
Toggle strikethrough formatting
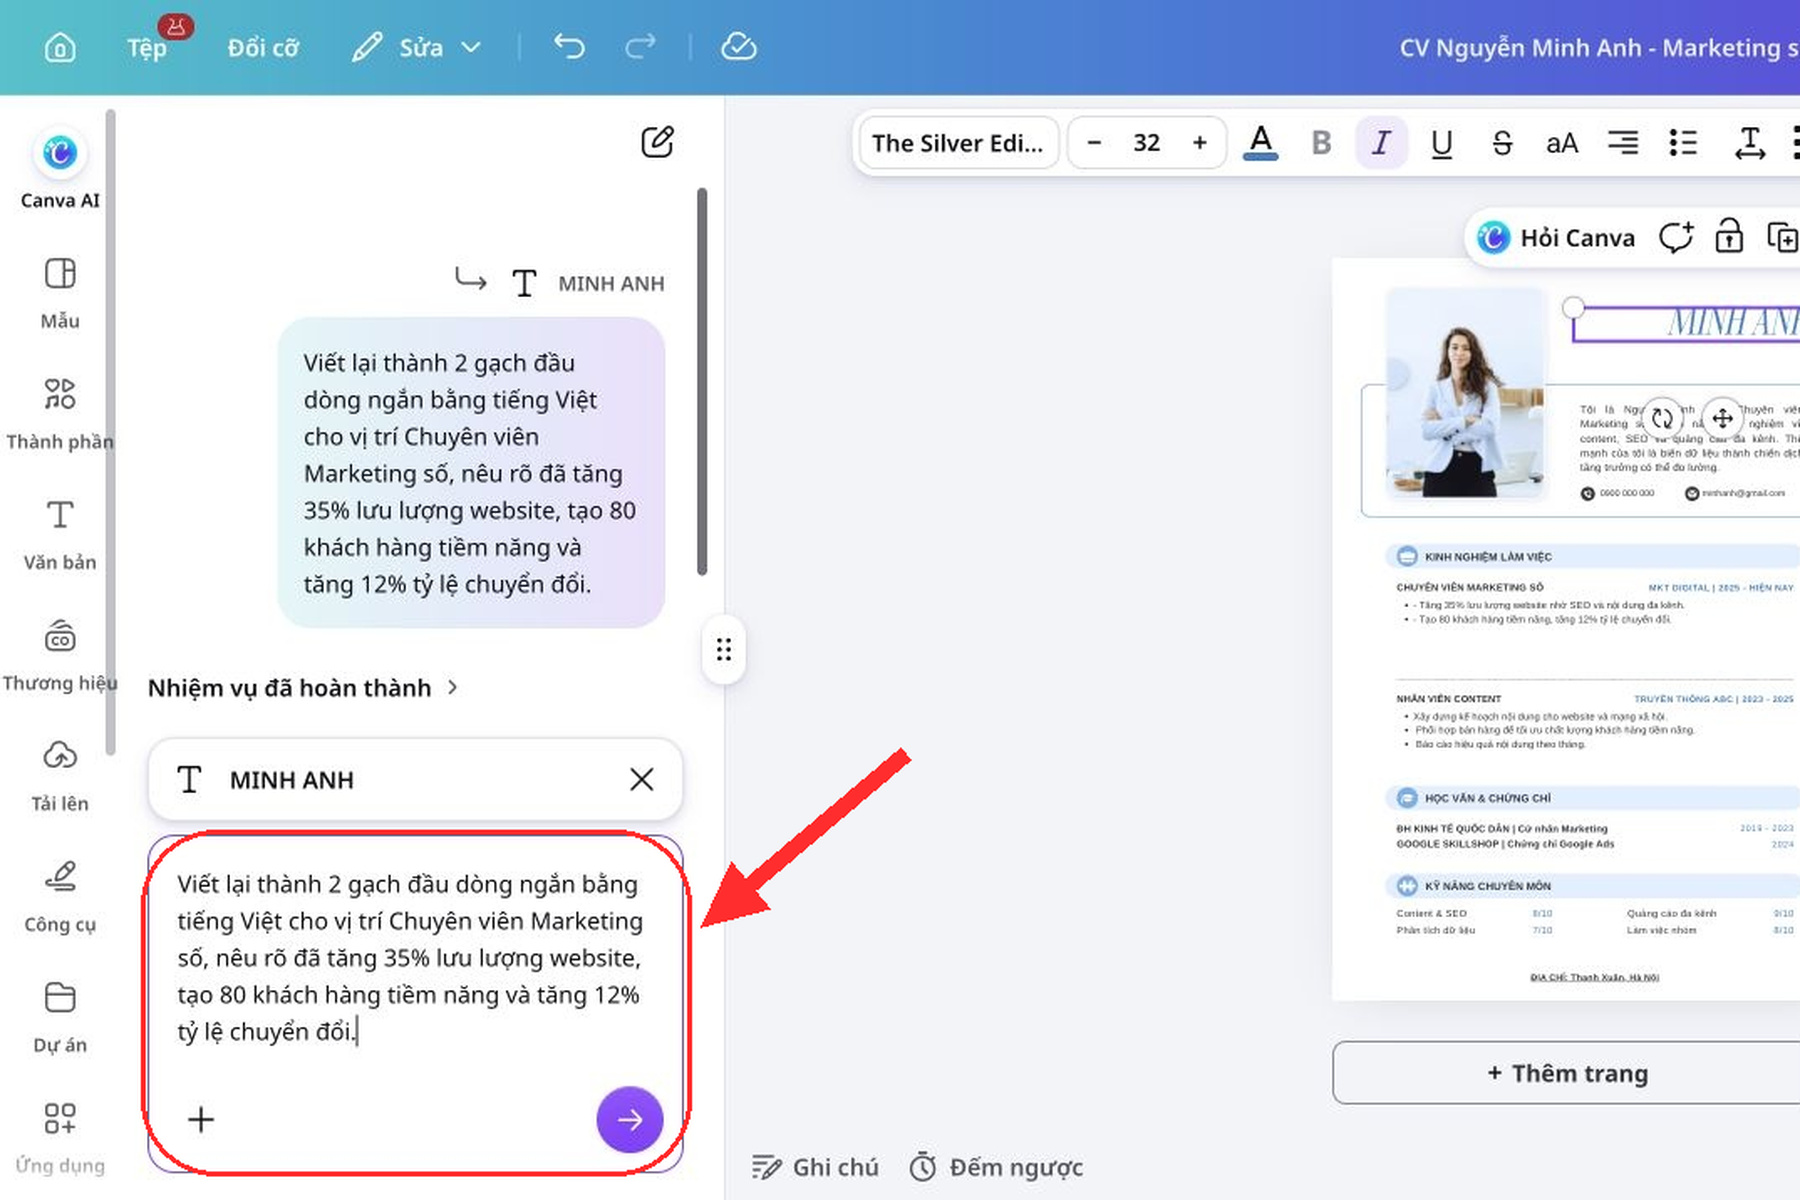point(1502,143)
